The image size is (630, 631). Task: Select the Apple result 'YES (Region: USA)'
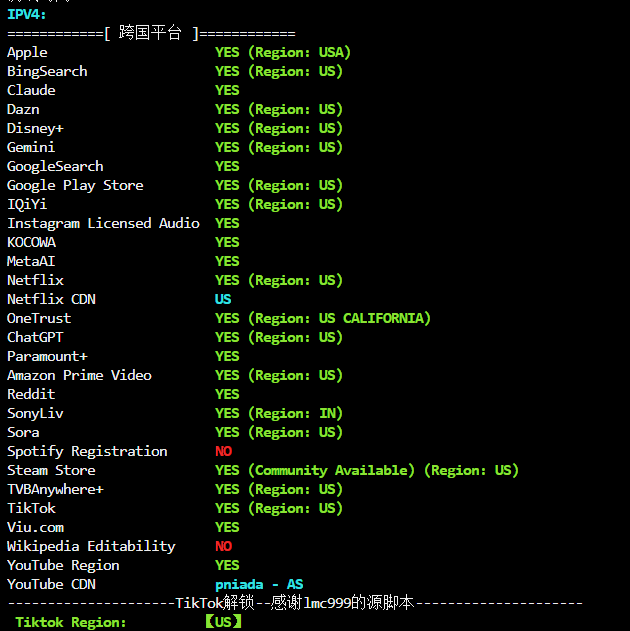point(283,53)
